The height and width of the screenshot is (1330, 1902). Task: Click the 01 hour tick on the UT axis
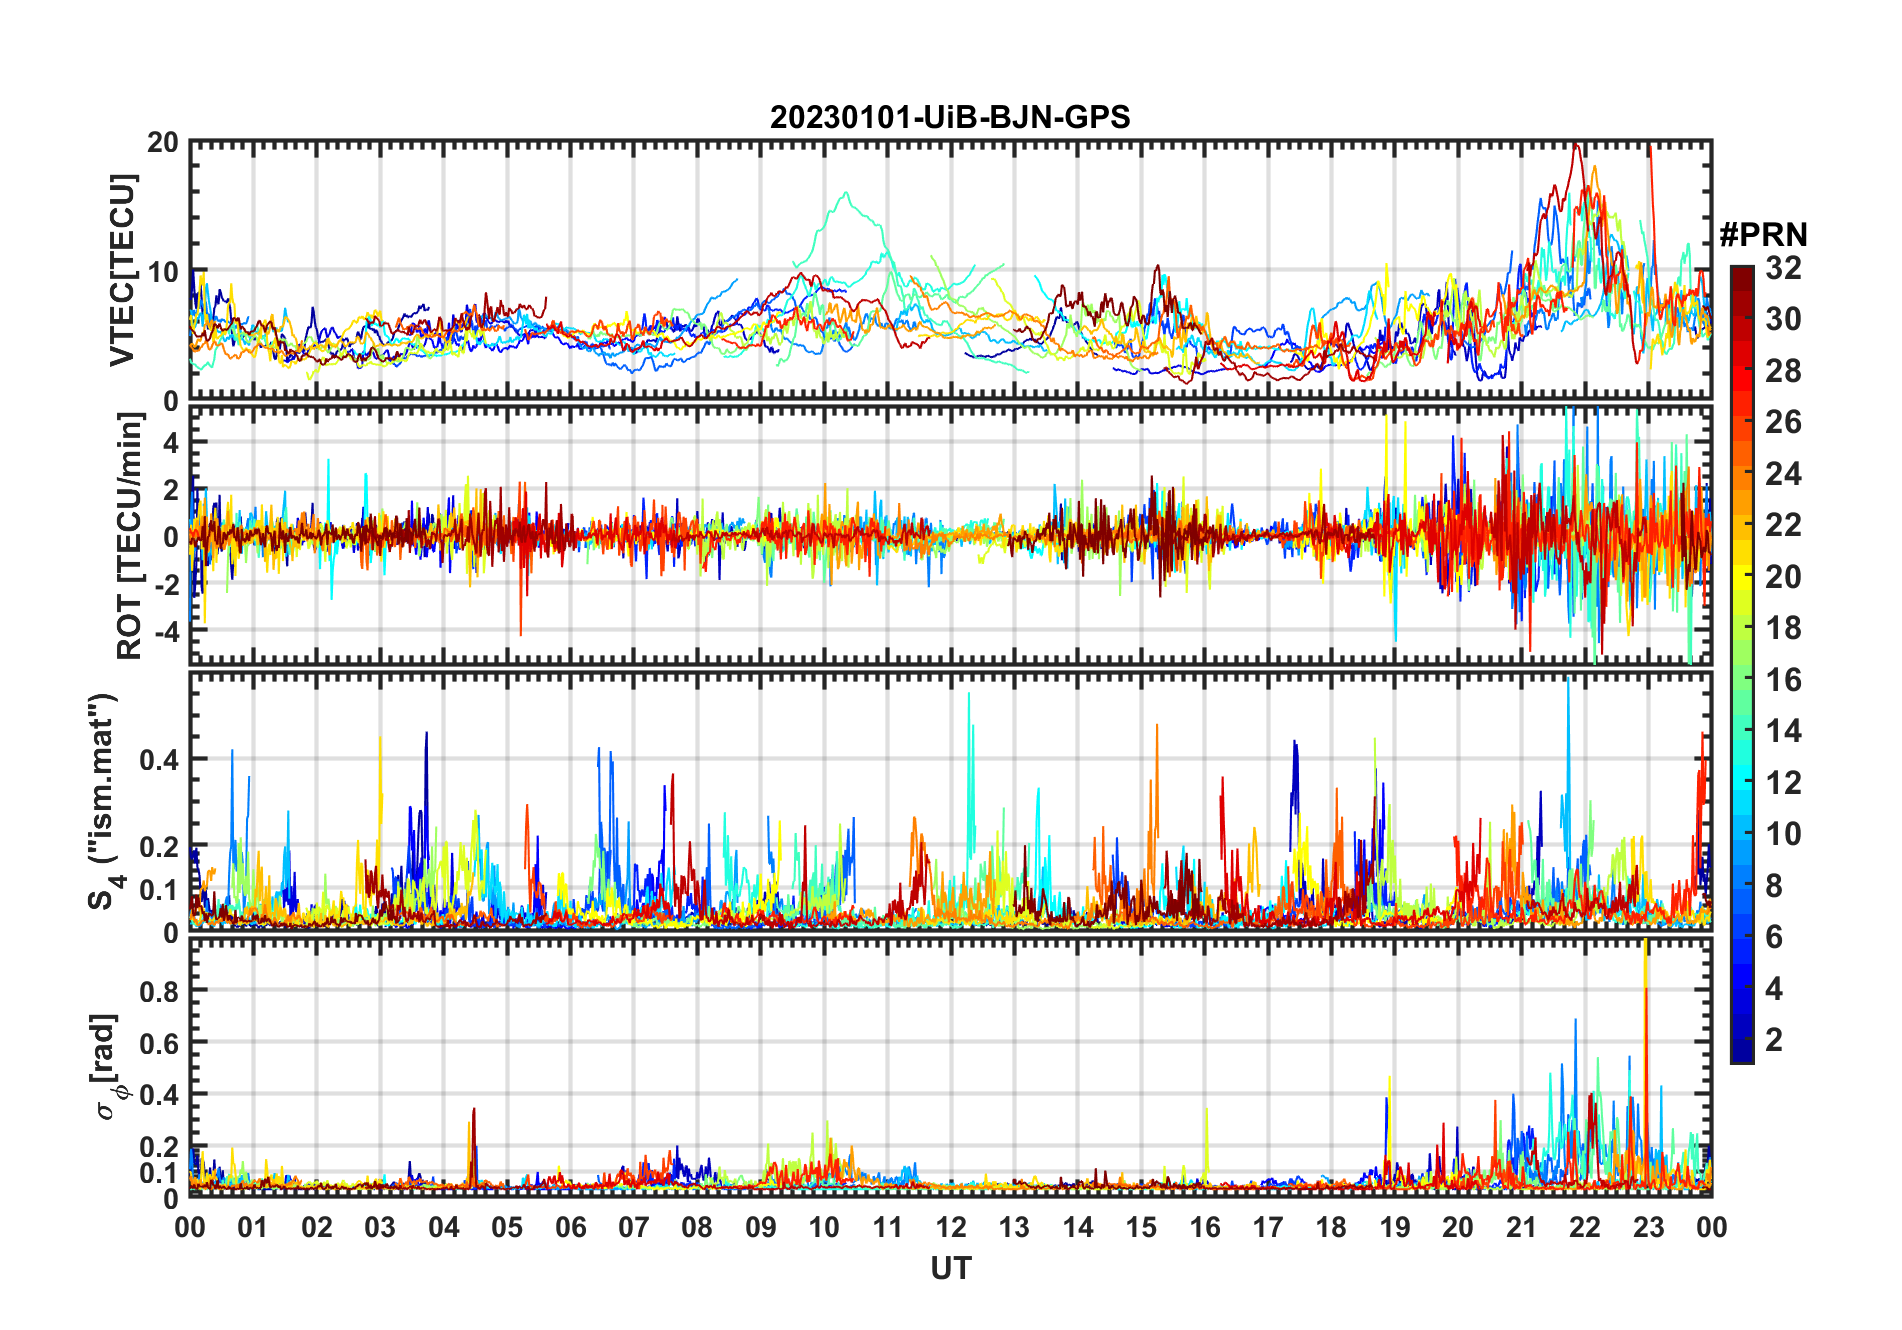253,1227
